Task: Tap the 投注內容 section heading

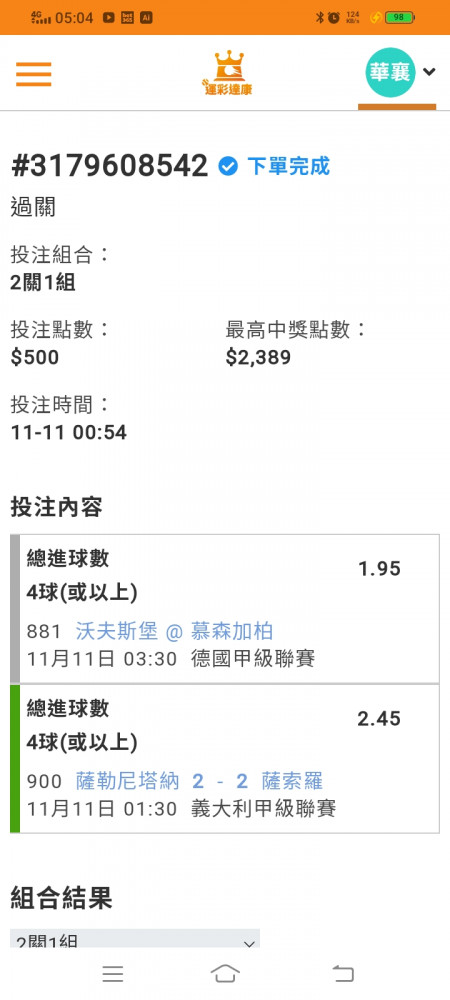Action: pyautogui.click(x=56, y=508)
